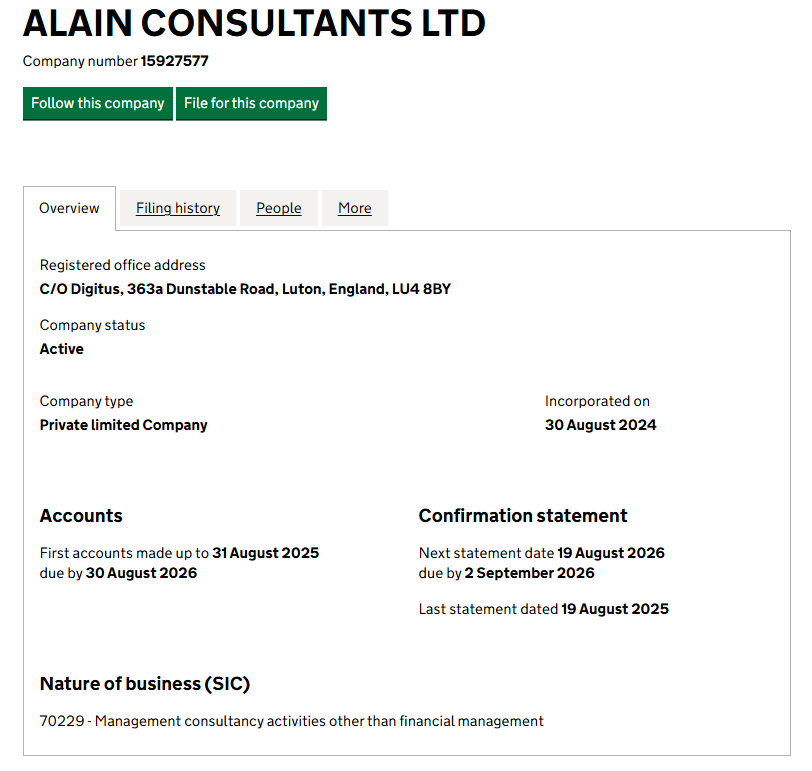This screenshot has width=812, height=771.
Task: Click the incorporation date 30 August 2024
Action: 600,425
